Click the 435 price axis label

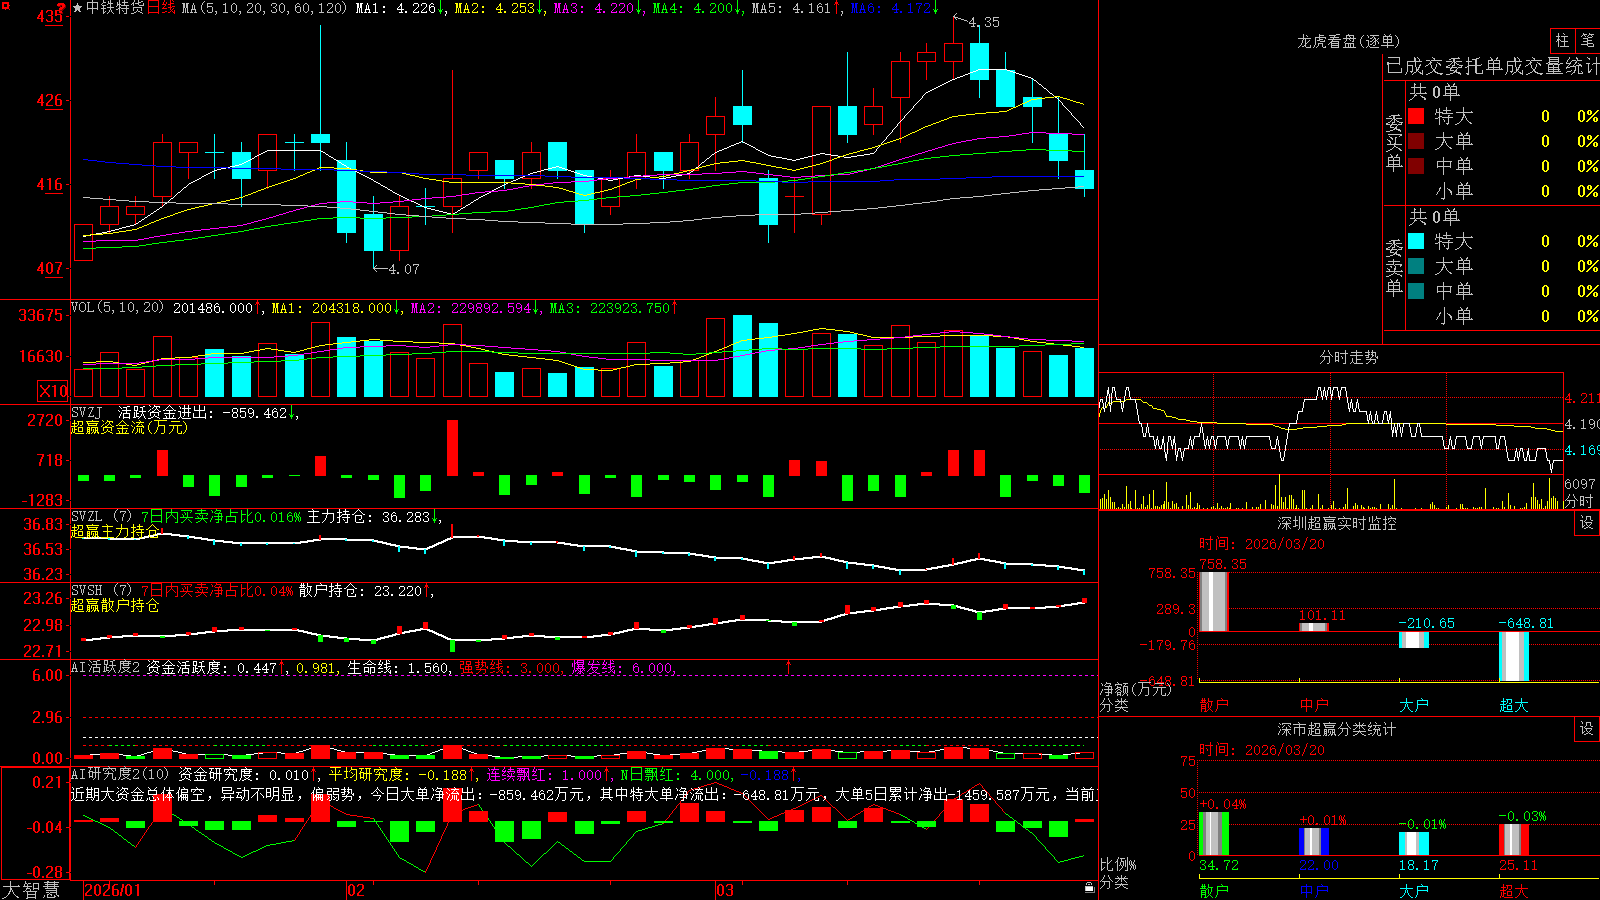(x=50, y=17)
